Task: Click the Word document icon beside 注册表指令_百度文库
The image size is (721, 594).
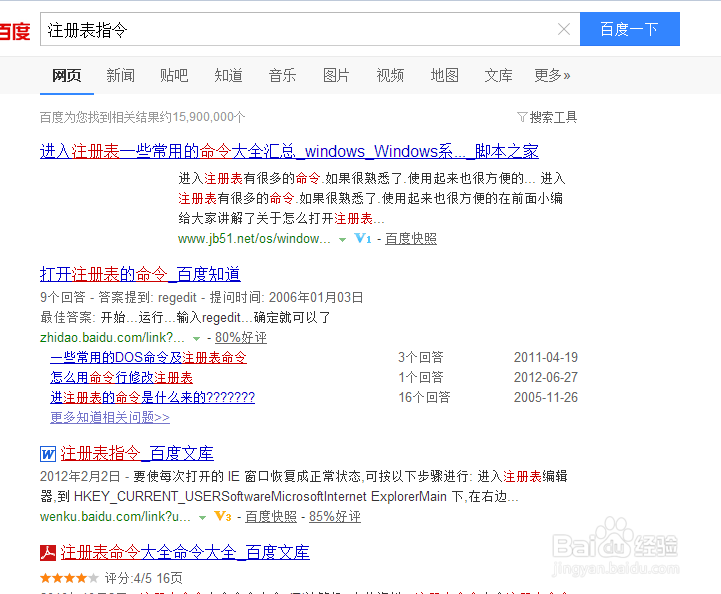Action: point(48,454)
